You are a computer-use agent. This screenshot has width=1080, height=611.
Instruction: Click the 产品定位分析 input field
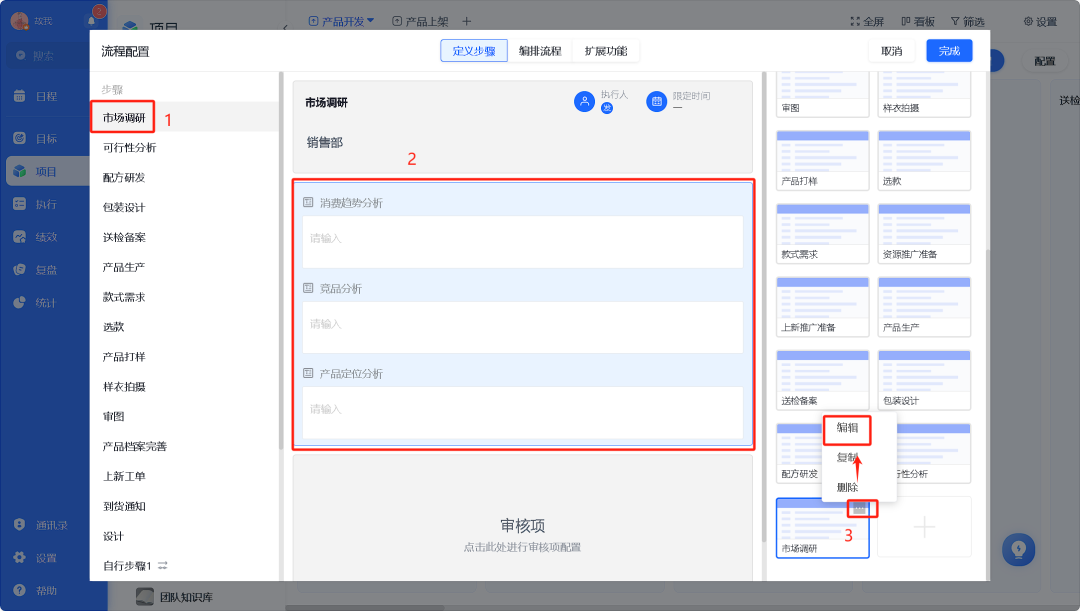(523, 413)
